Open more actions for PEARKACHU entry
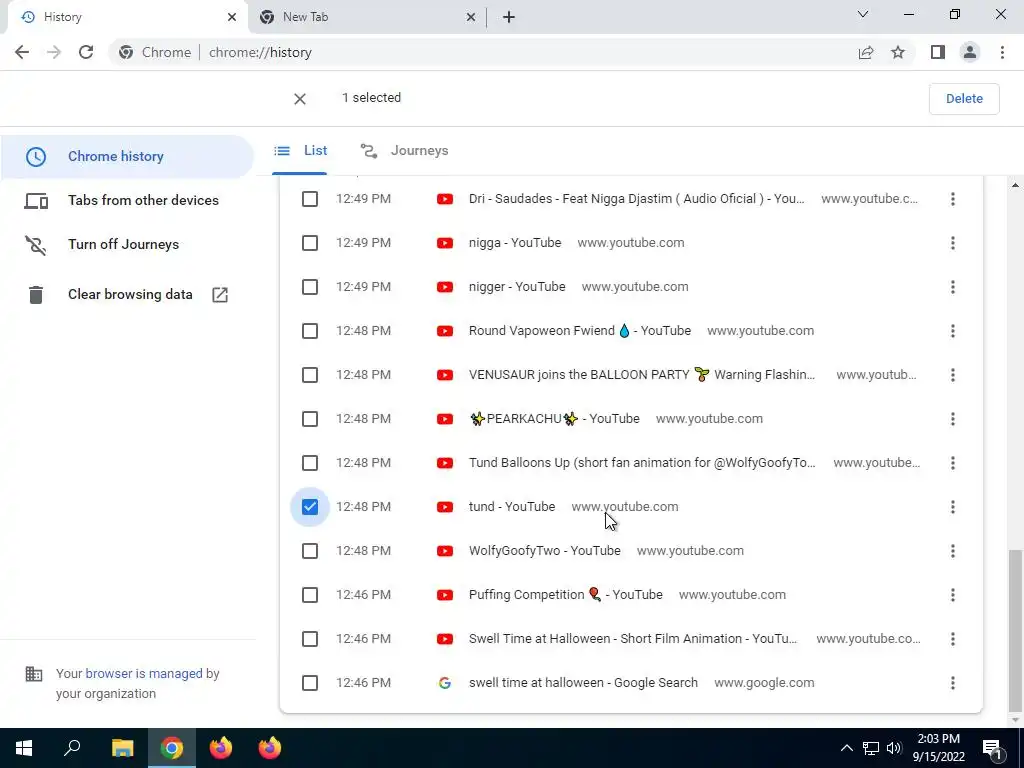 coord(953,419)
